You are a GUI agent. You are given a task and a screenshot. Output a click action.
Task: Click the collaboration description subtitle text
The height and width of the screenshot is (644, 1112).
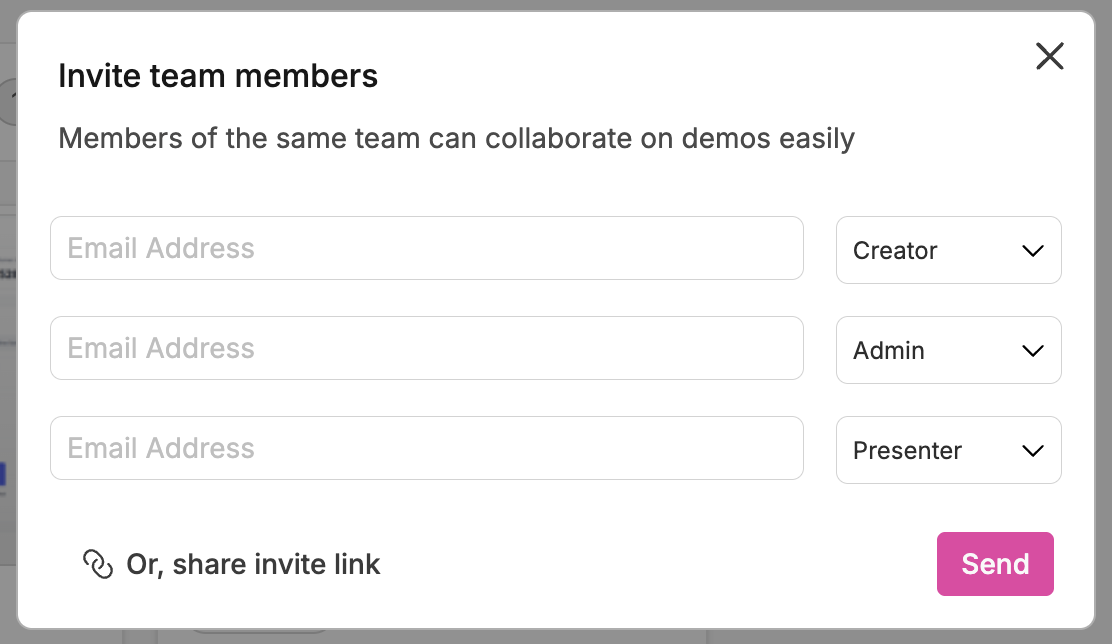(456, 138)
